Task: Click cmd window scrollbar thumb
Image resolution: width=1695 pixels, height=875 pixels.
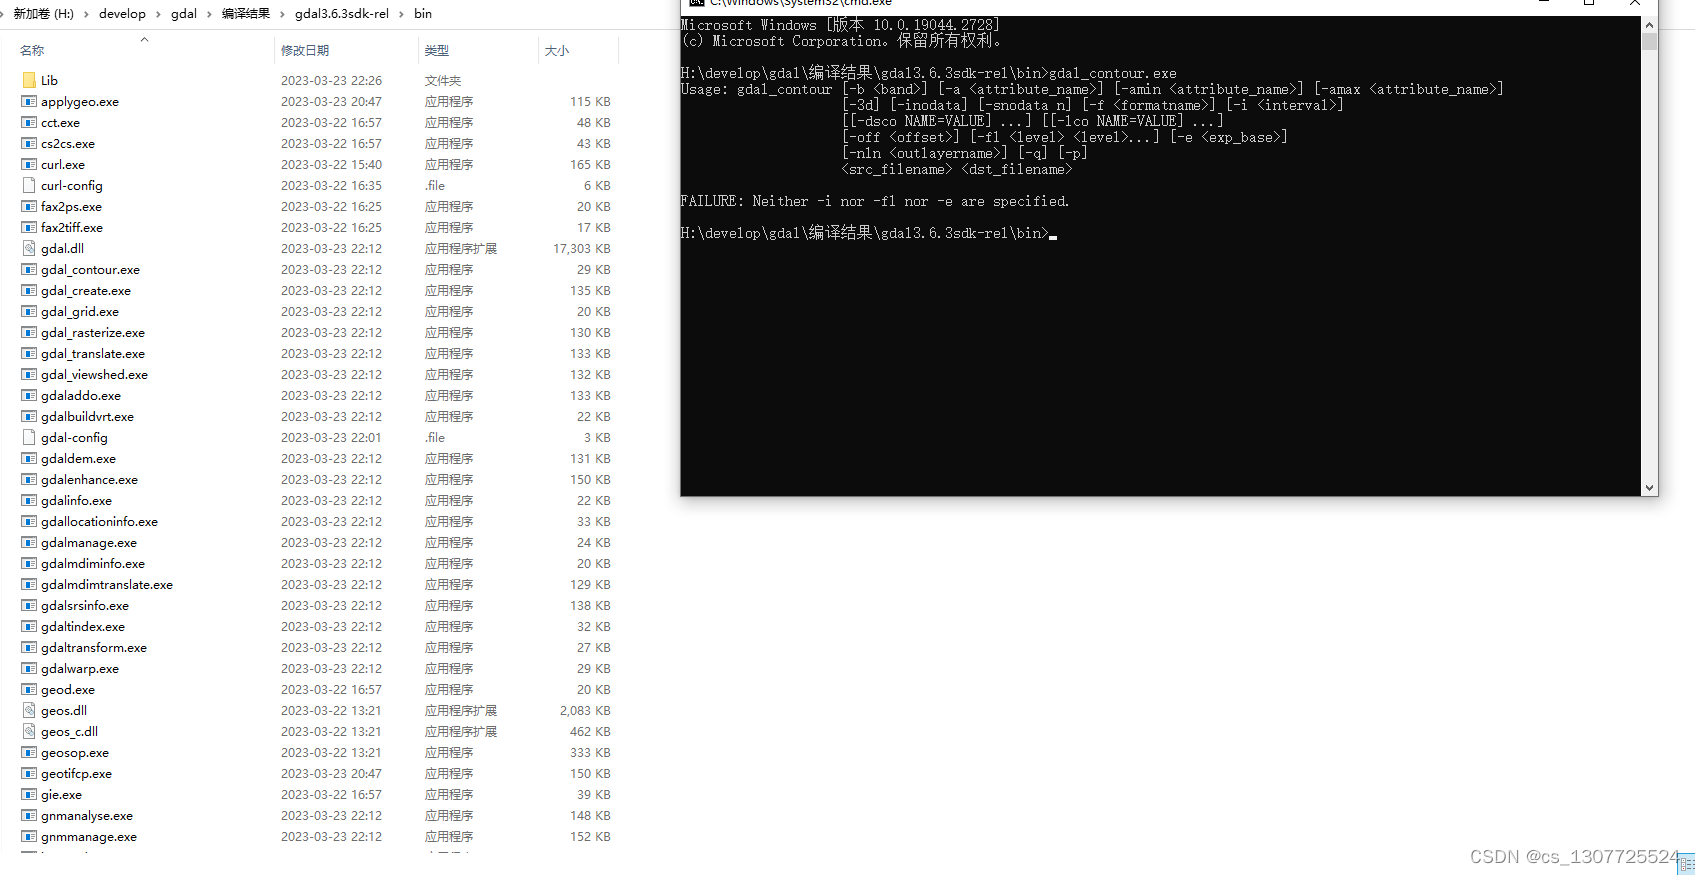Action: 1650,42
